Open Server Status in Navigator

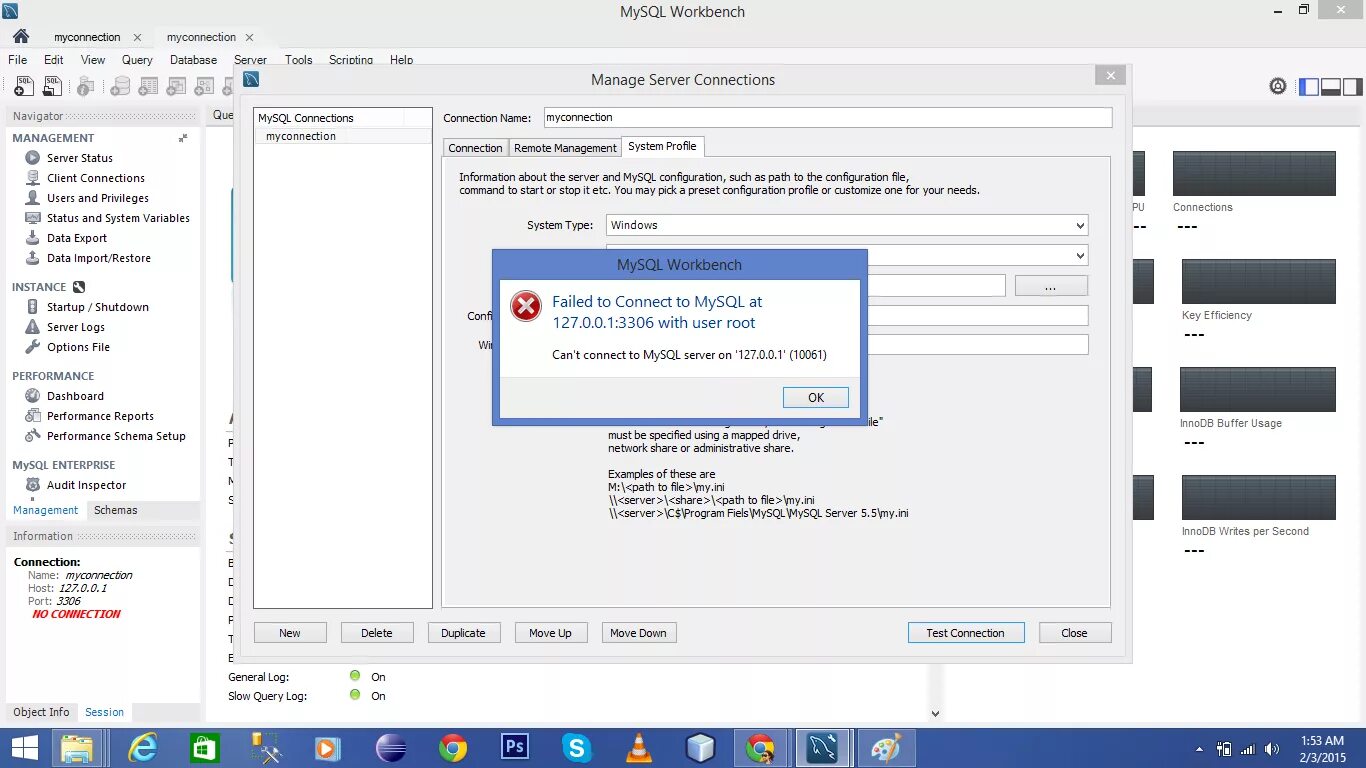click(x=79, y=158)
